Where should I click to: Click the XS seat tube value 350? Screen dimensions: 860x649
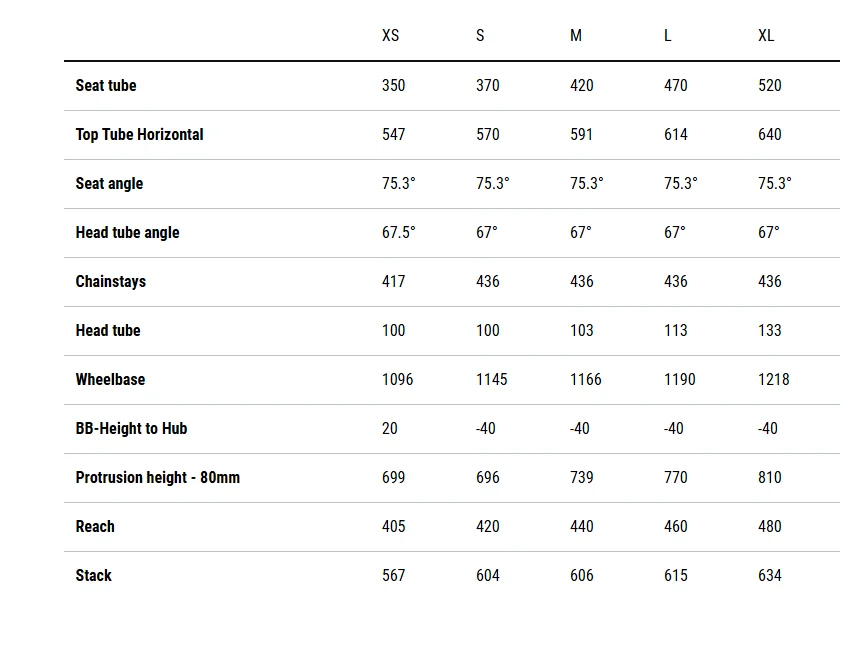(x=393, y=86)
